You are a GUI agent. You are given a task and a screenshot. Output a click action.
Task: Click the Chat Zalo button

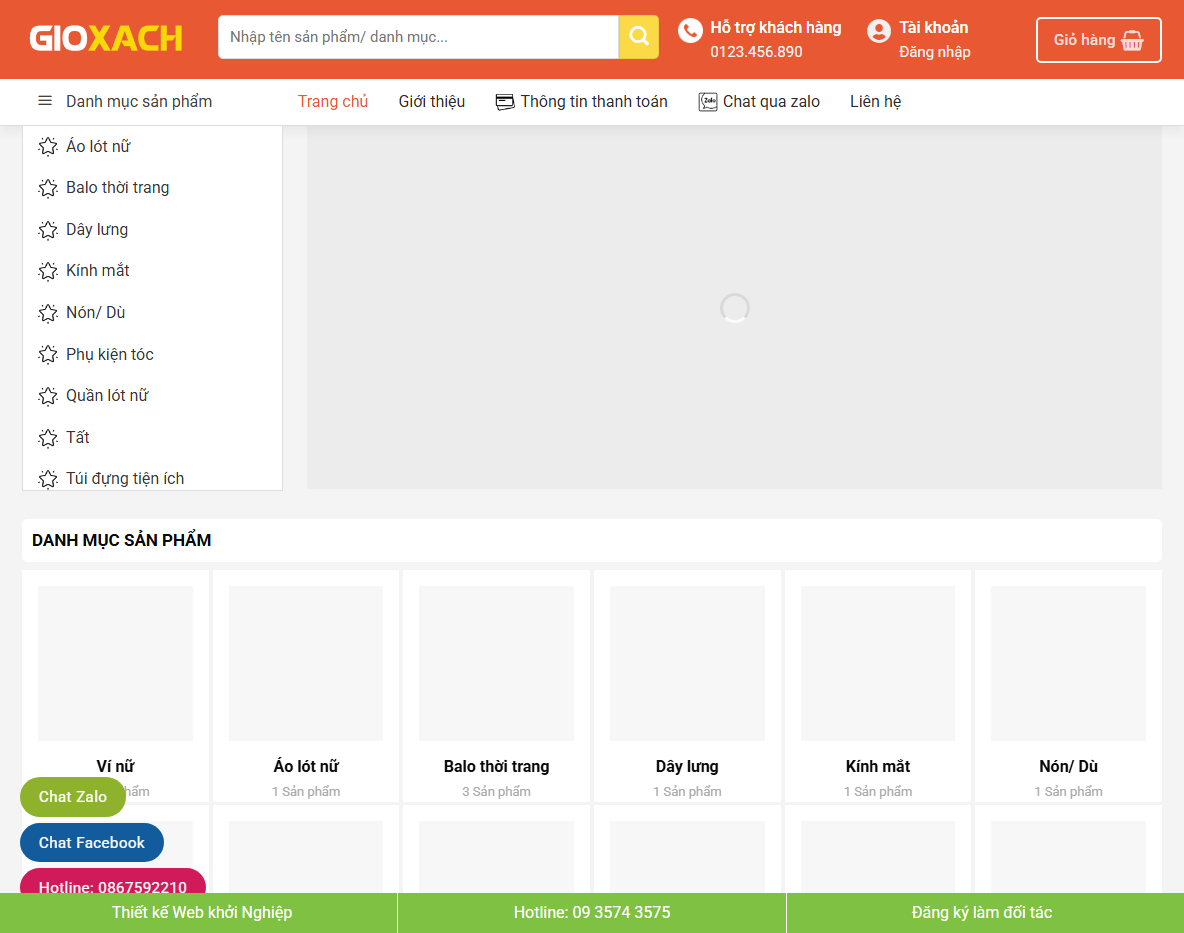[72, 797]
